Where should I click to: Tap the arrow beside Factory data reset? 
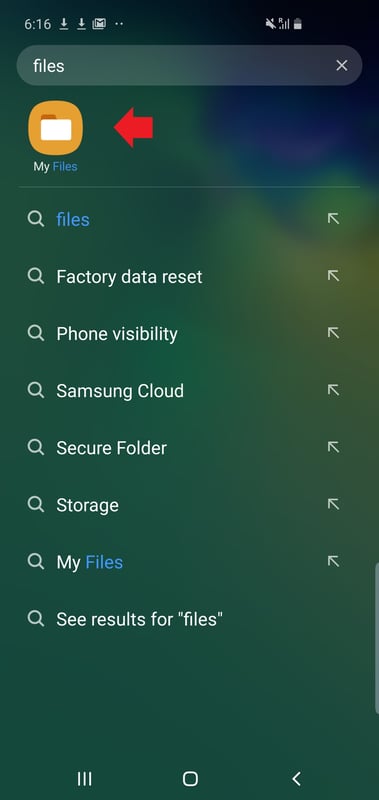[333, 277]
